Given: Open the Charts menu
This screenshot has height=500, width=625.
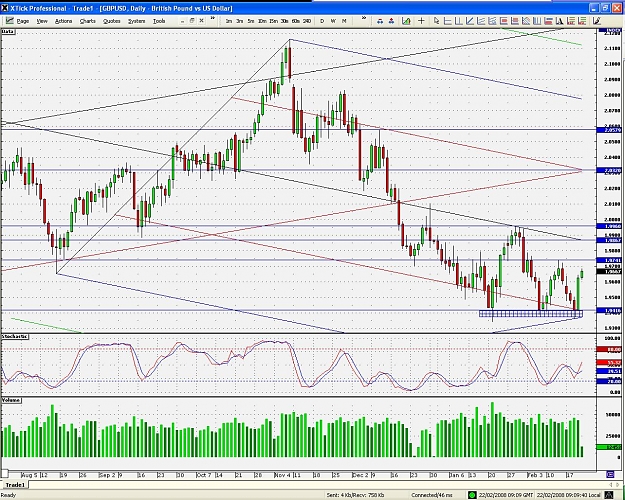Looking at the screenshot, I should click(87, 21).
